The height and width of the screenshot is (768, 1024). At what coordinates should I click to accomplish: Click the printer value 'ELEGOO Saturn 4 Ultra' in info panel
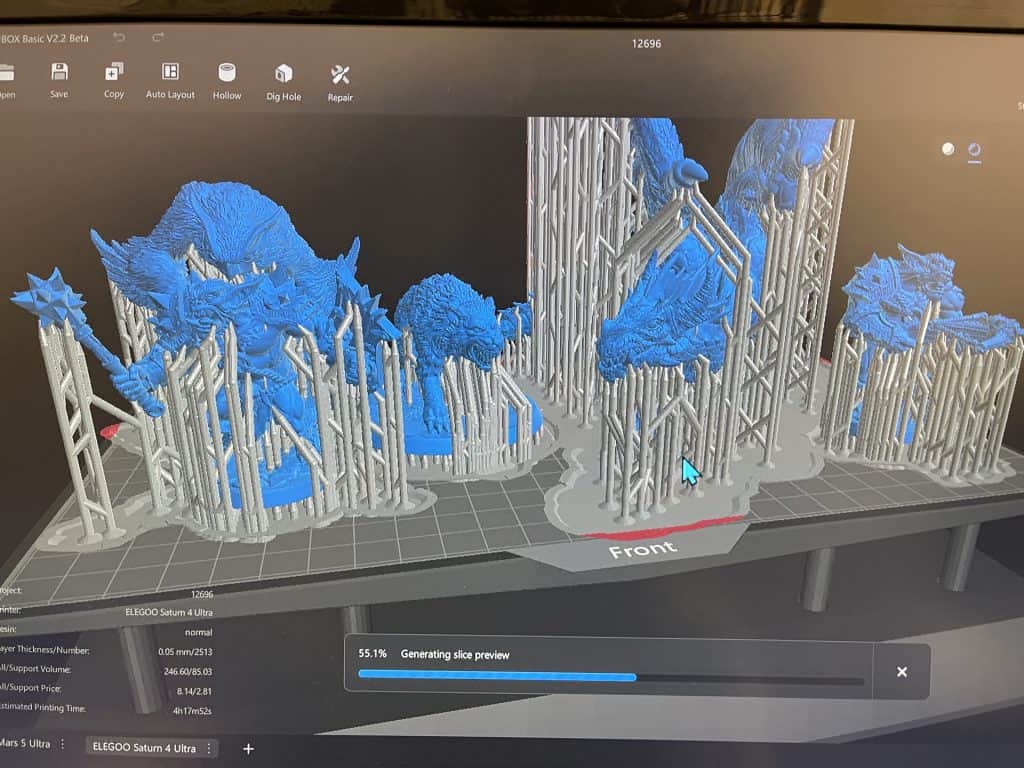pyautogui.click(x=169, y=613)
